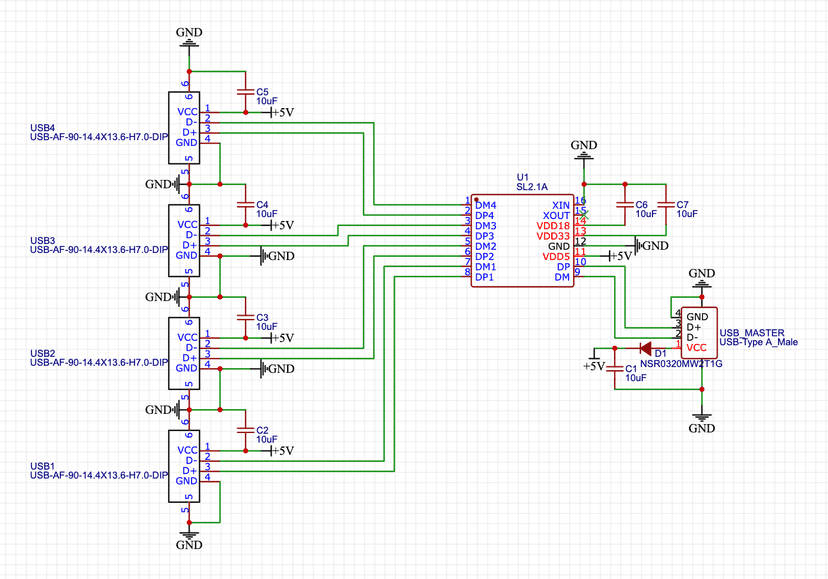Screen dimensions: 828x579
Task: Select the C2 capacitor symbol
Action: tap(244, 429)
